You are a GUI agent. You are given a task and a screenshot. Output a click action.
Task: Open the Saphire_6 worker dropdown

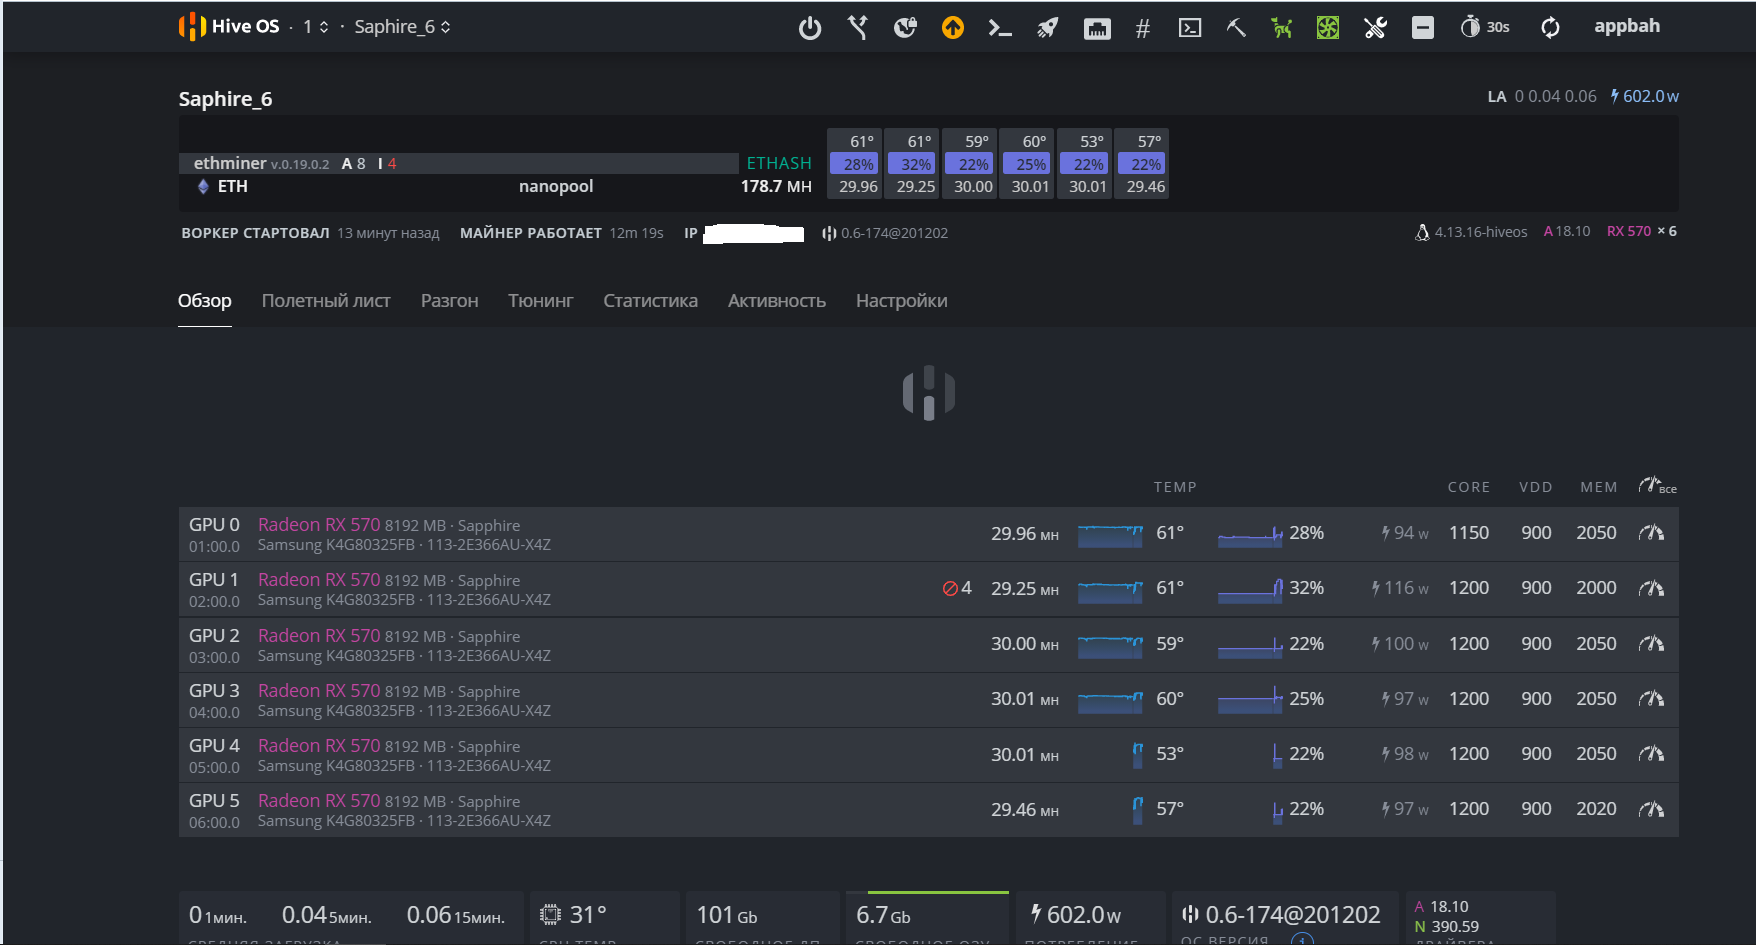(x=402, y=27)
